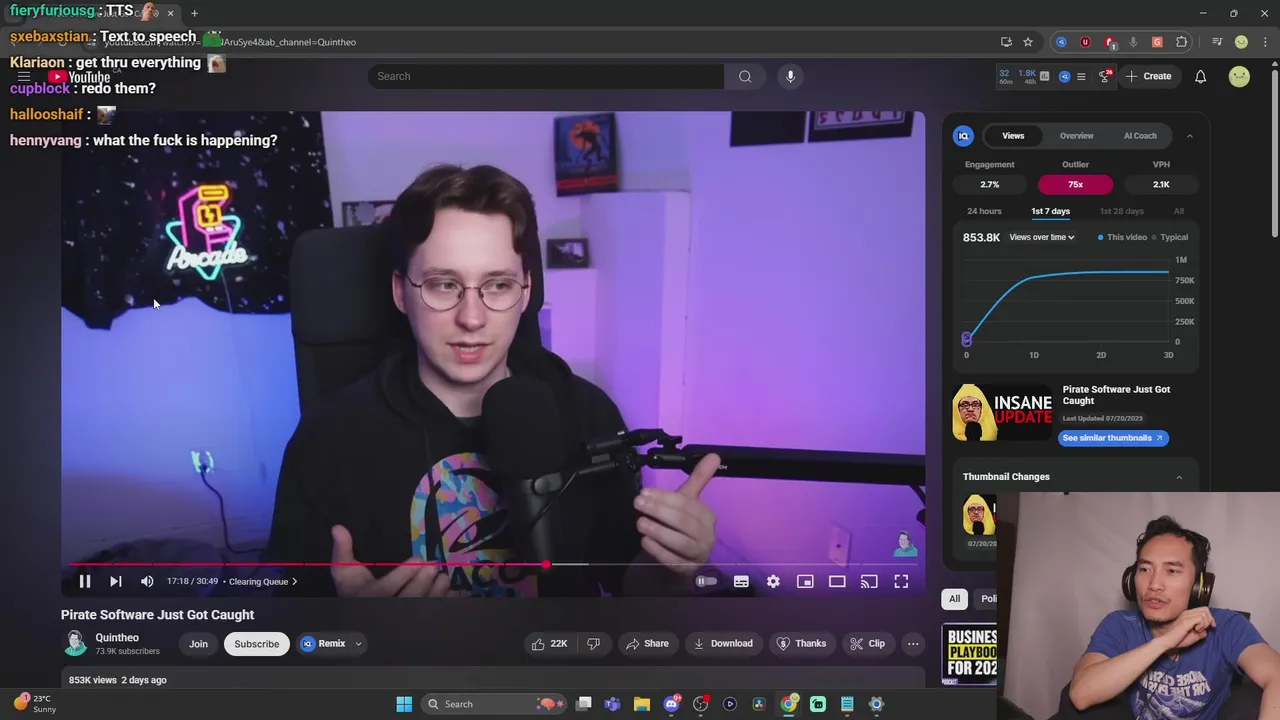1280x720 pixels.
Task: Open the Quintheo channel name link
Action: pos(117,638)
